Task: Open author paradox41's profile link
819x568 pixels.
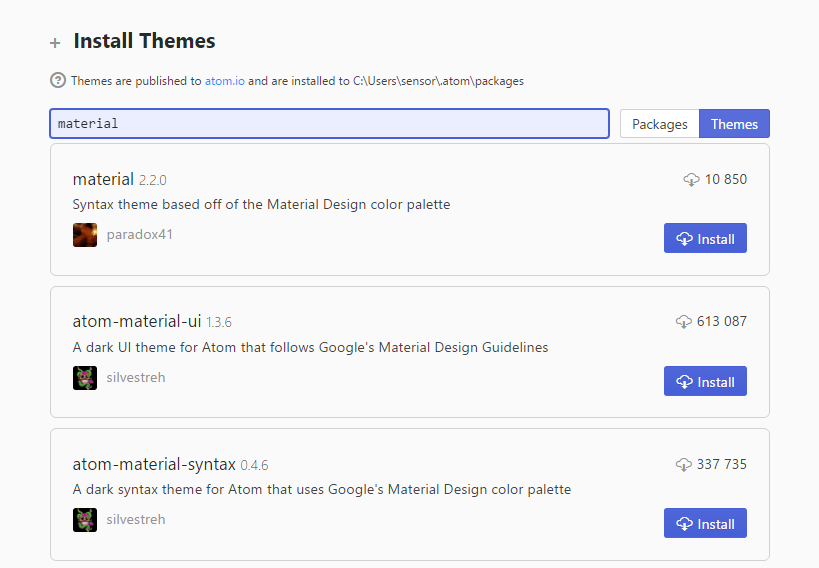Action: pyautogui.click(x=139, y=235)
